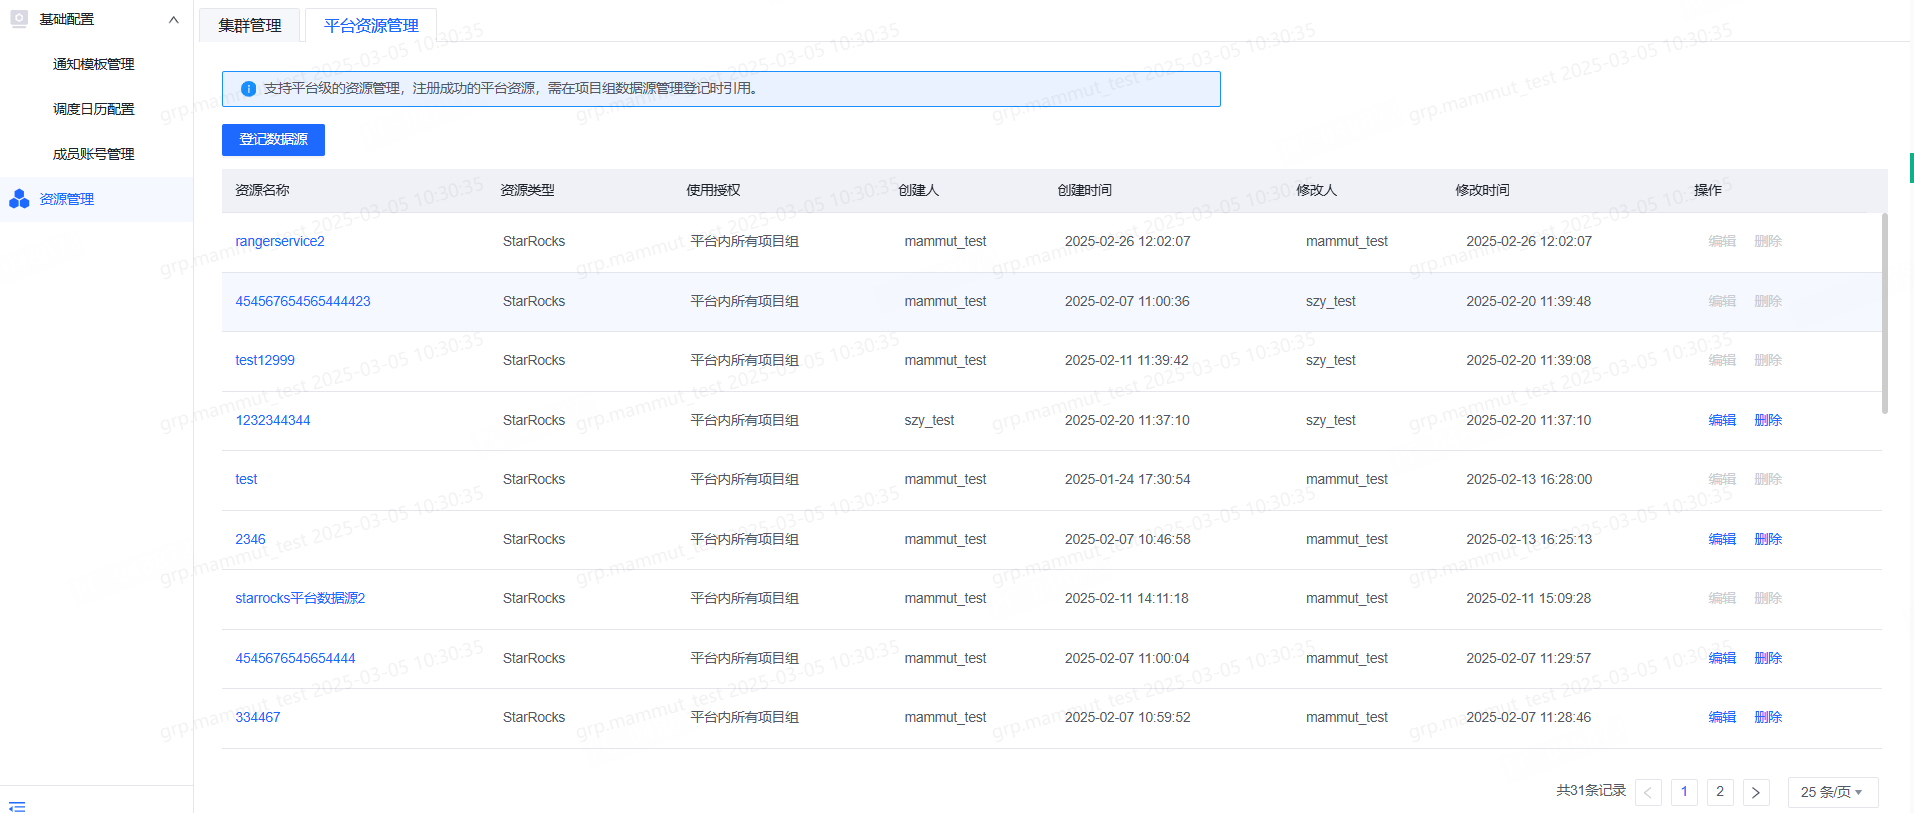Click 共31条记录 total count text

click(x=1591, y=791)
